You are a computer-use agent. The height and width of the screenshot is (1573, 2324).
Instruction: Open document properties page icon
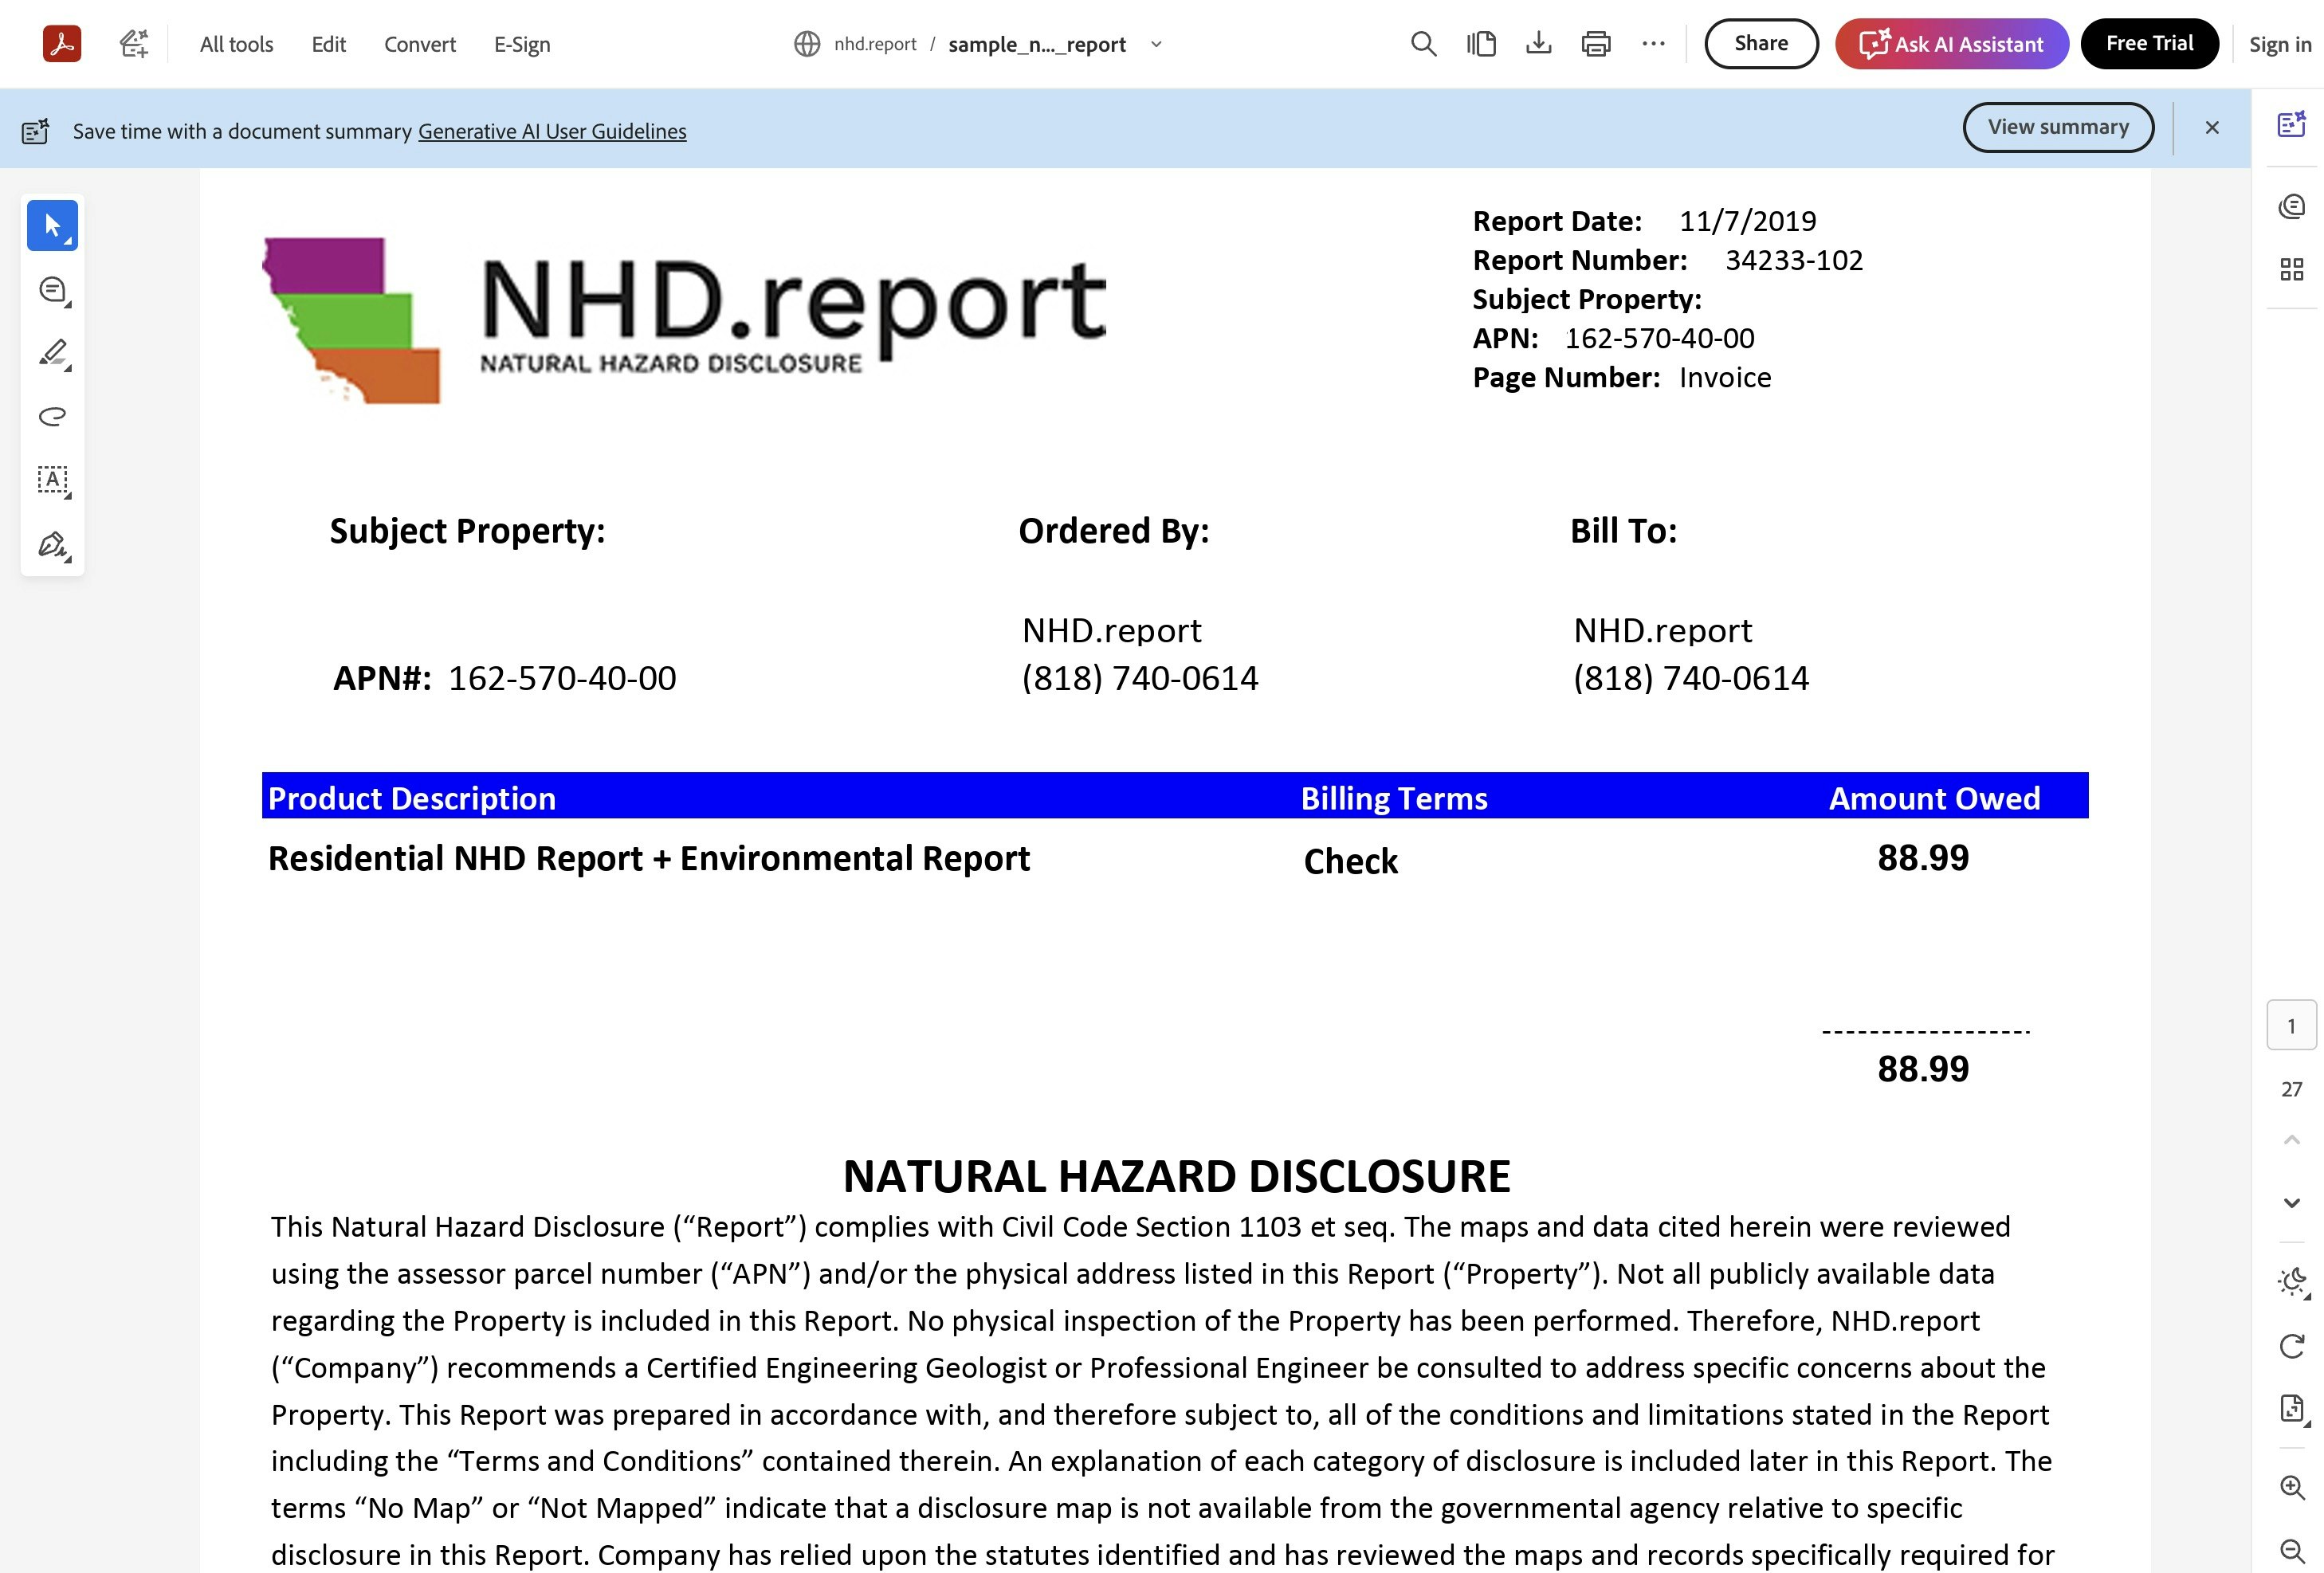point(2293,1409)
